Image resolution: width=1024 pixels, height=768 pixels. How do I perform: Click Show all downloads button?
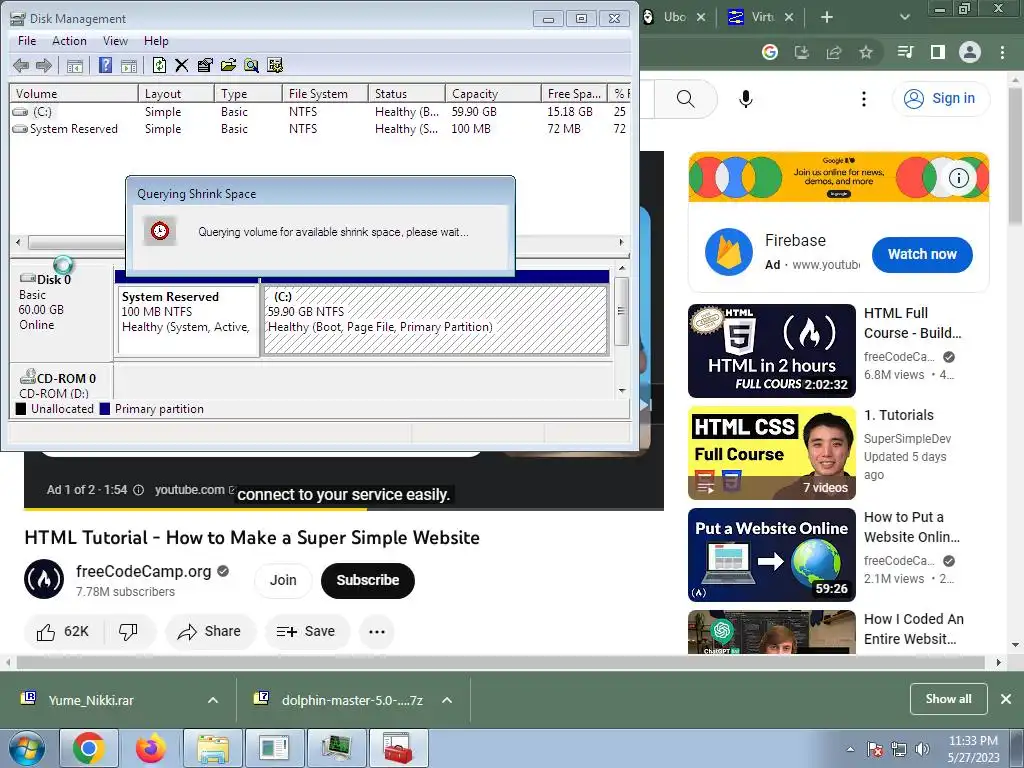(x=948, y=699)
